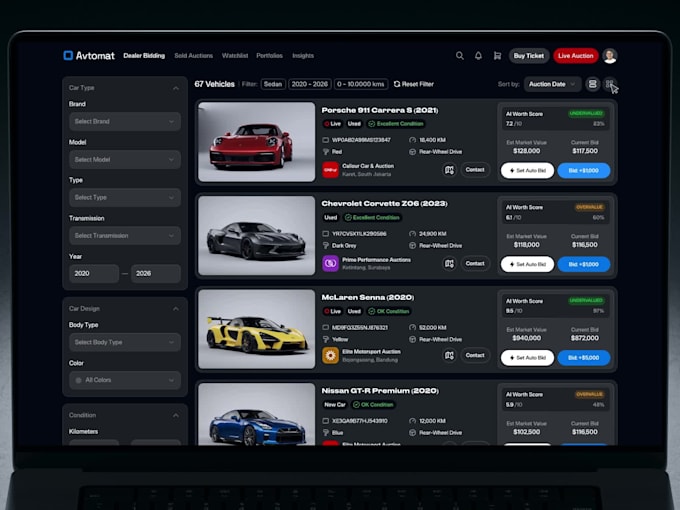The width and height of the screenshot is (680, 510).
Task: Open the search icon in header
Action: 460,56
